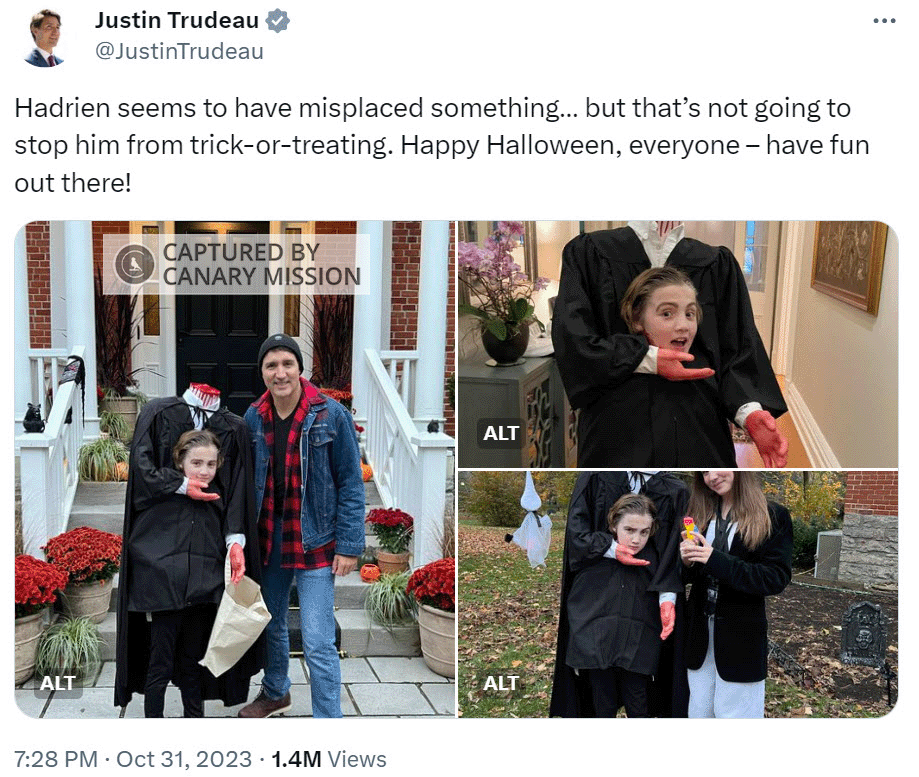Open the indoor headless costume photo
The image size is (919, 777).
click(678, 344)
